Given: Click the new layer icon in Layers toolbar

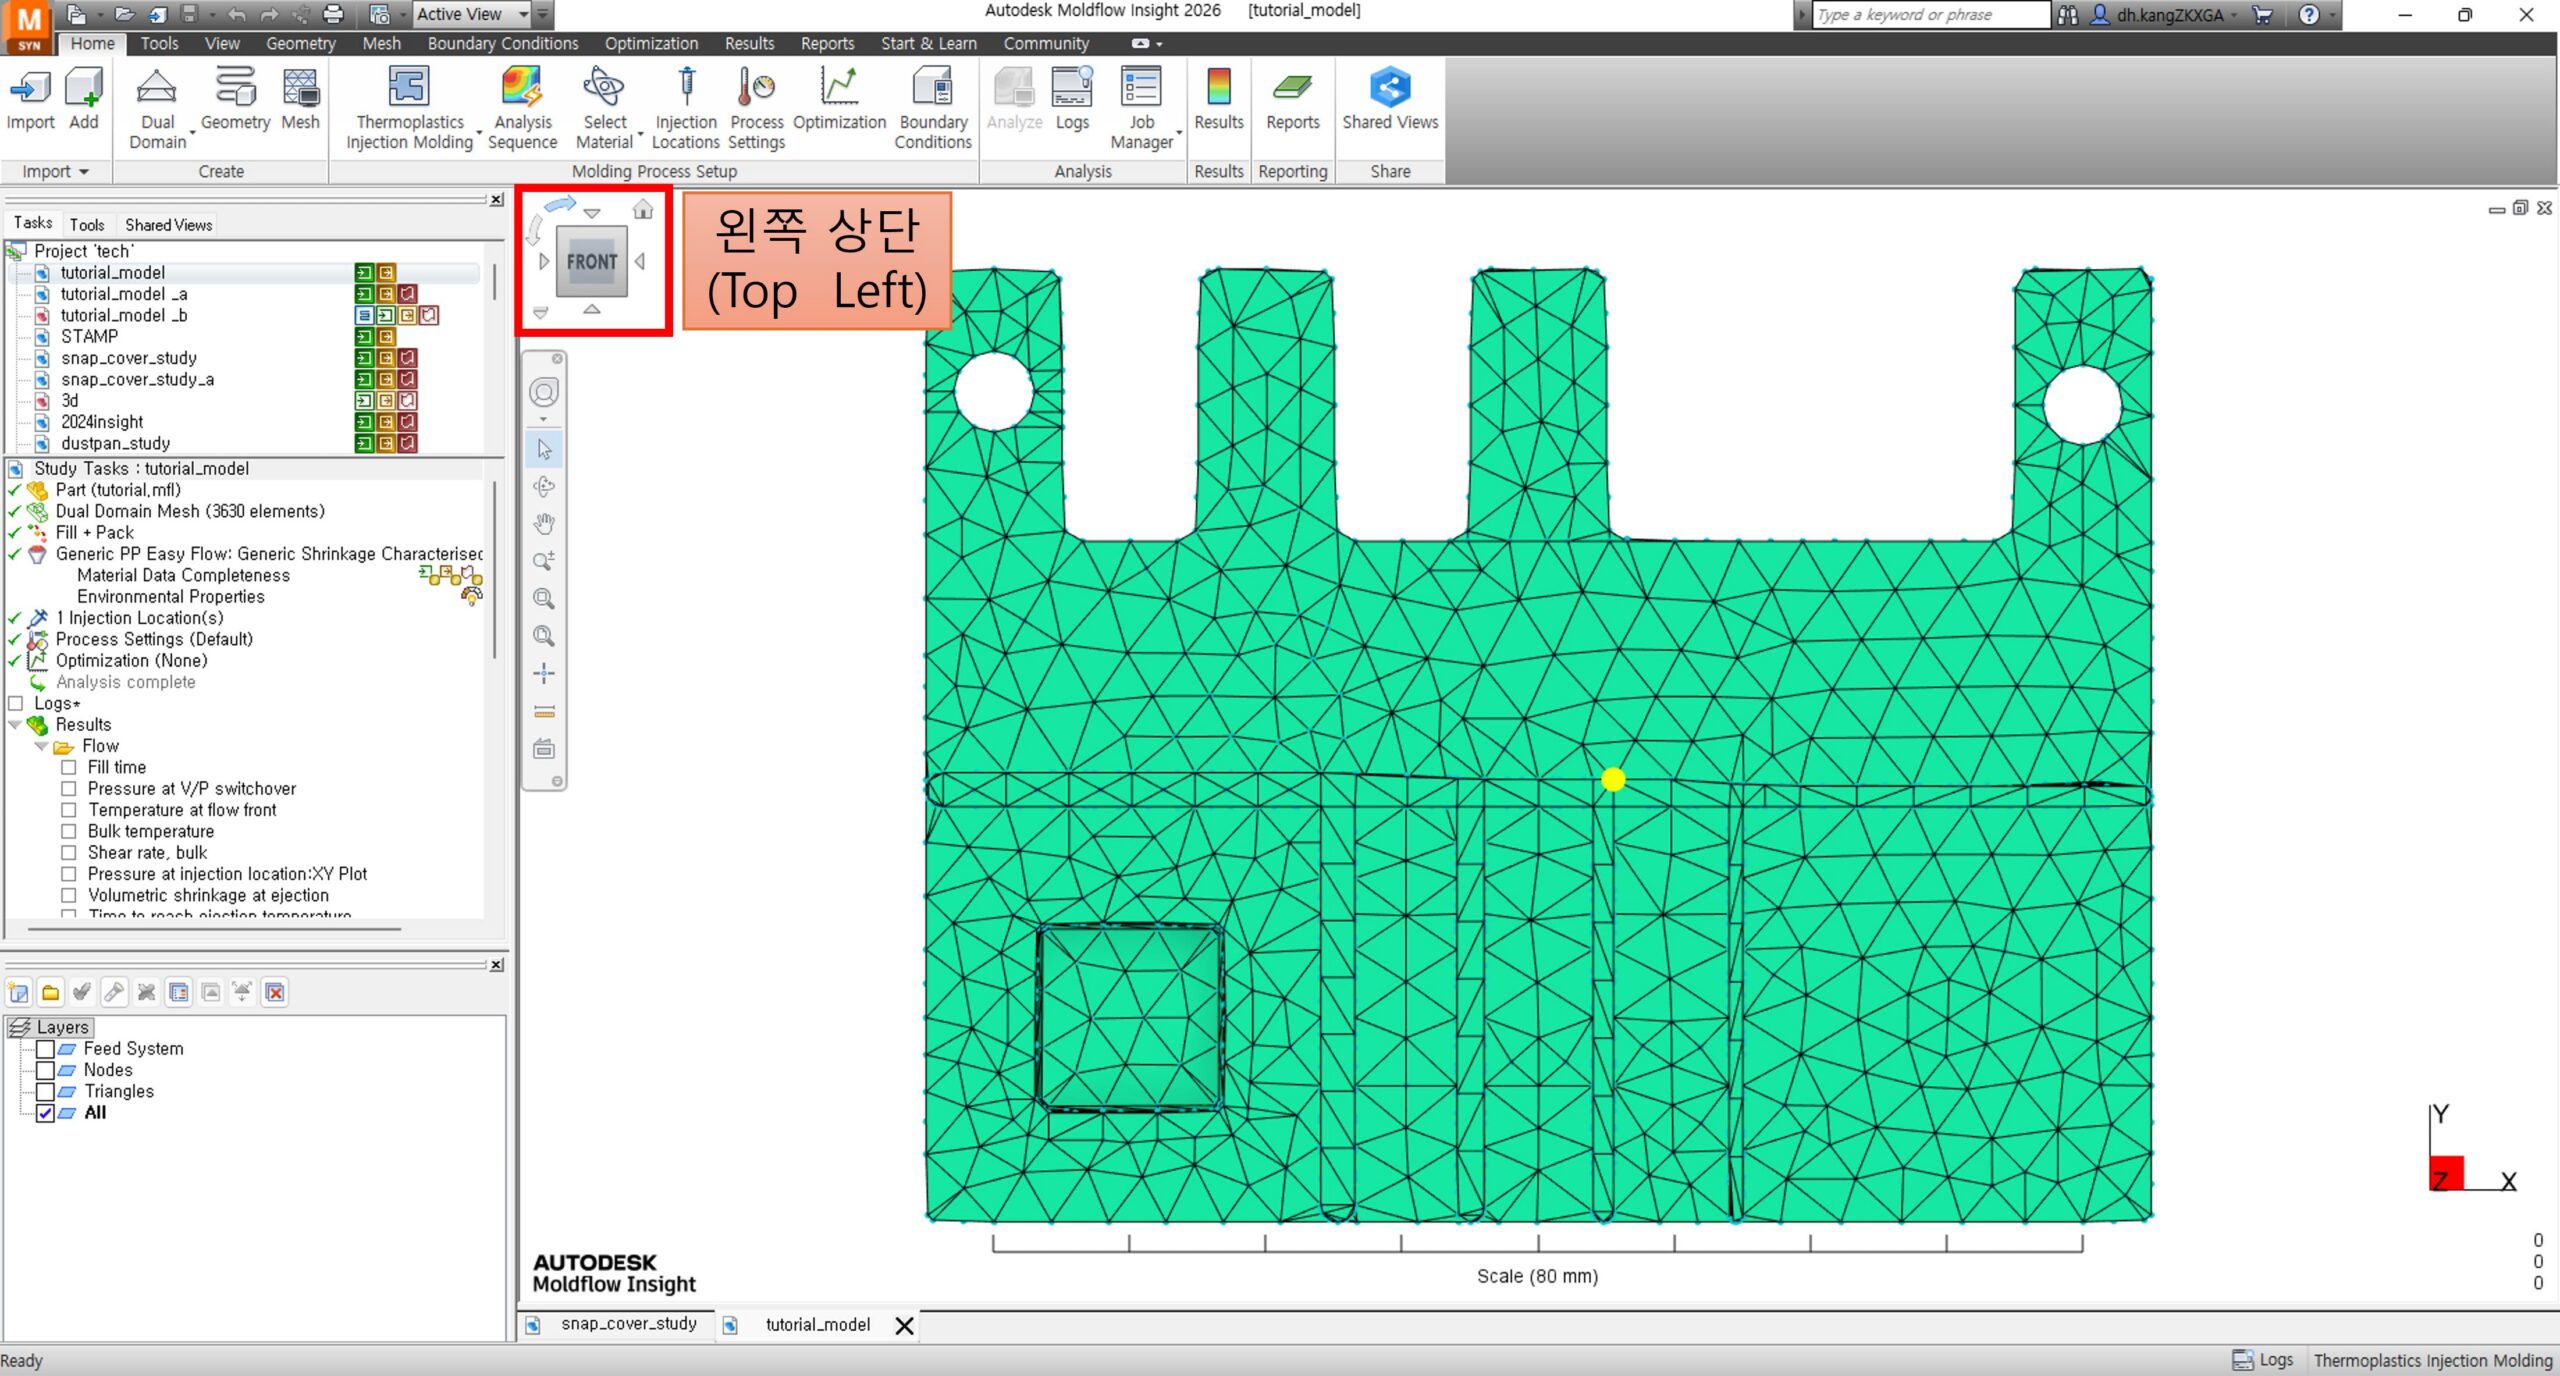Looking at the screenshot, I should point(18,992).
